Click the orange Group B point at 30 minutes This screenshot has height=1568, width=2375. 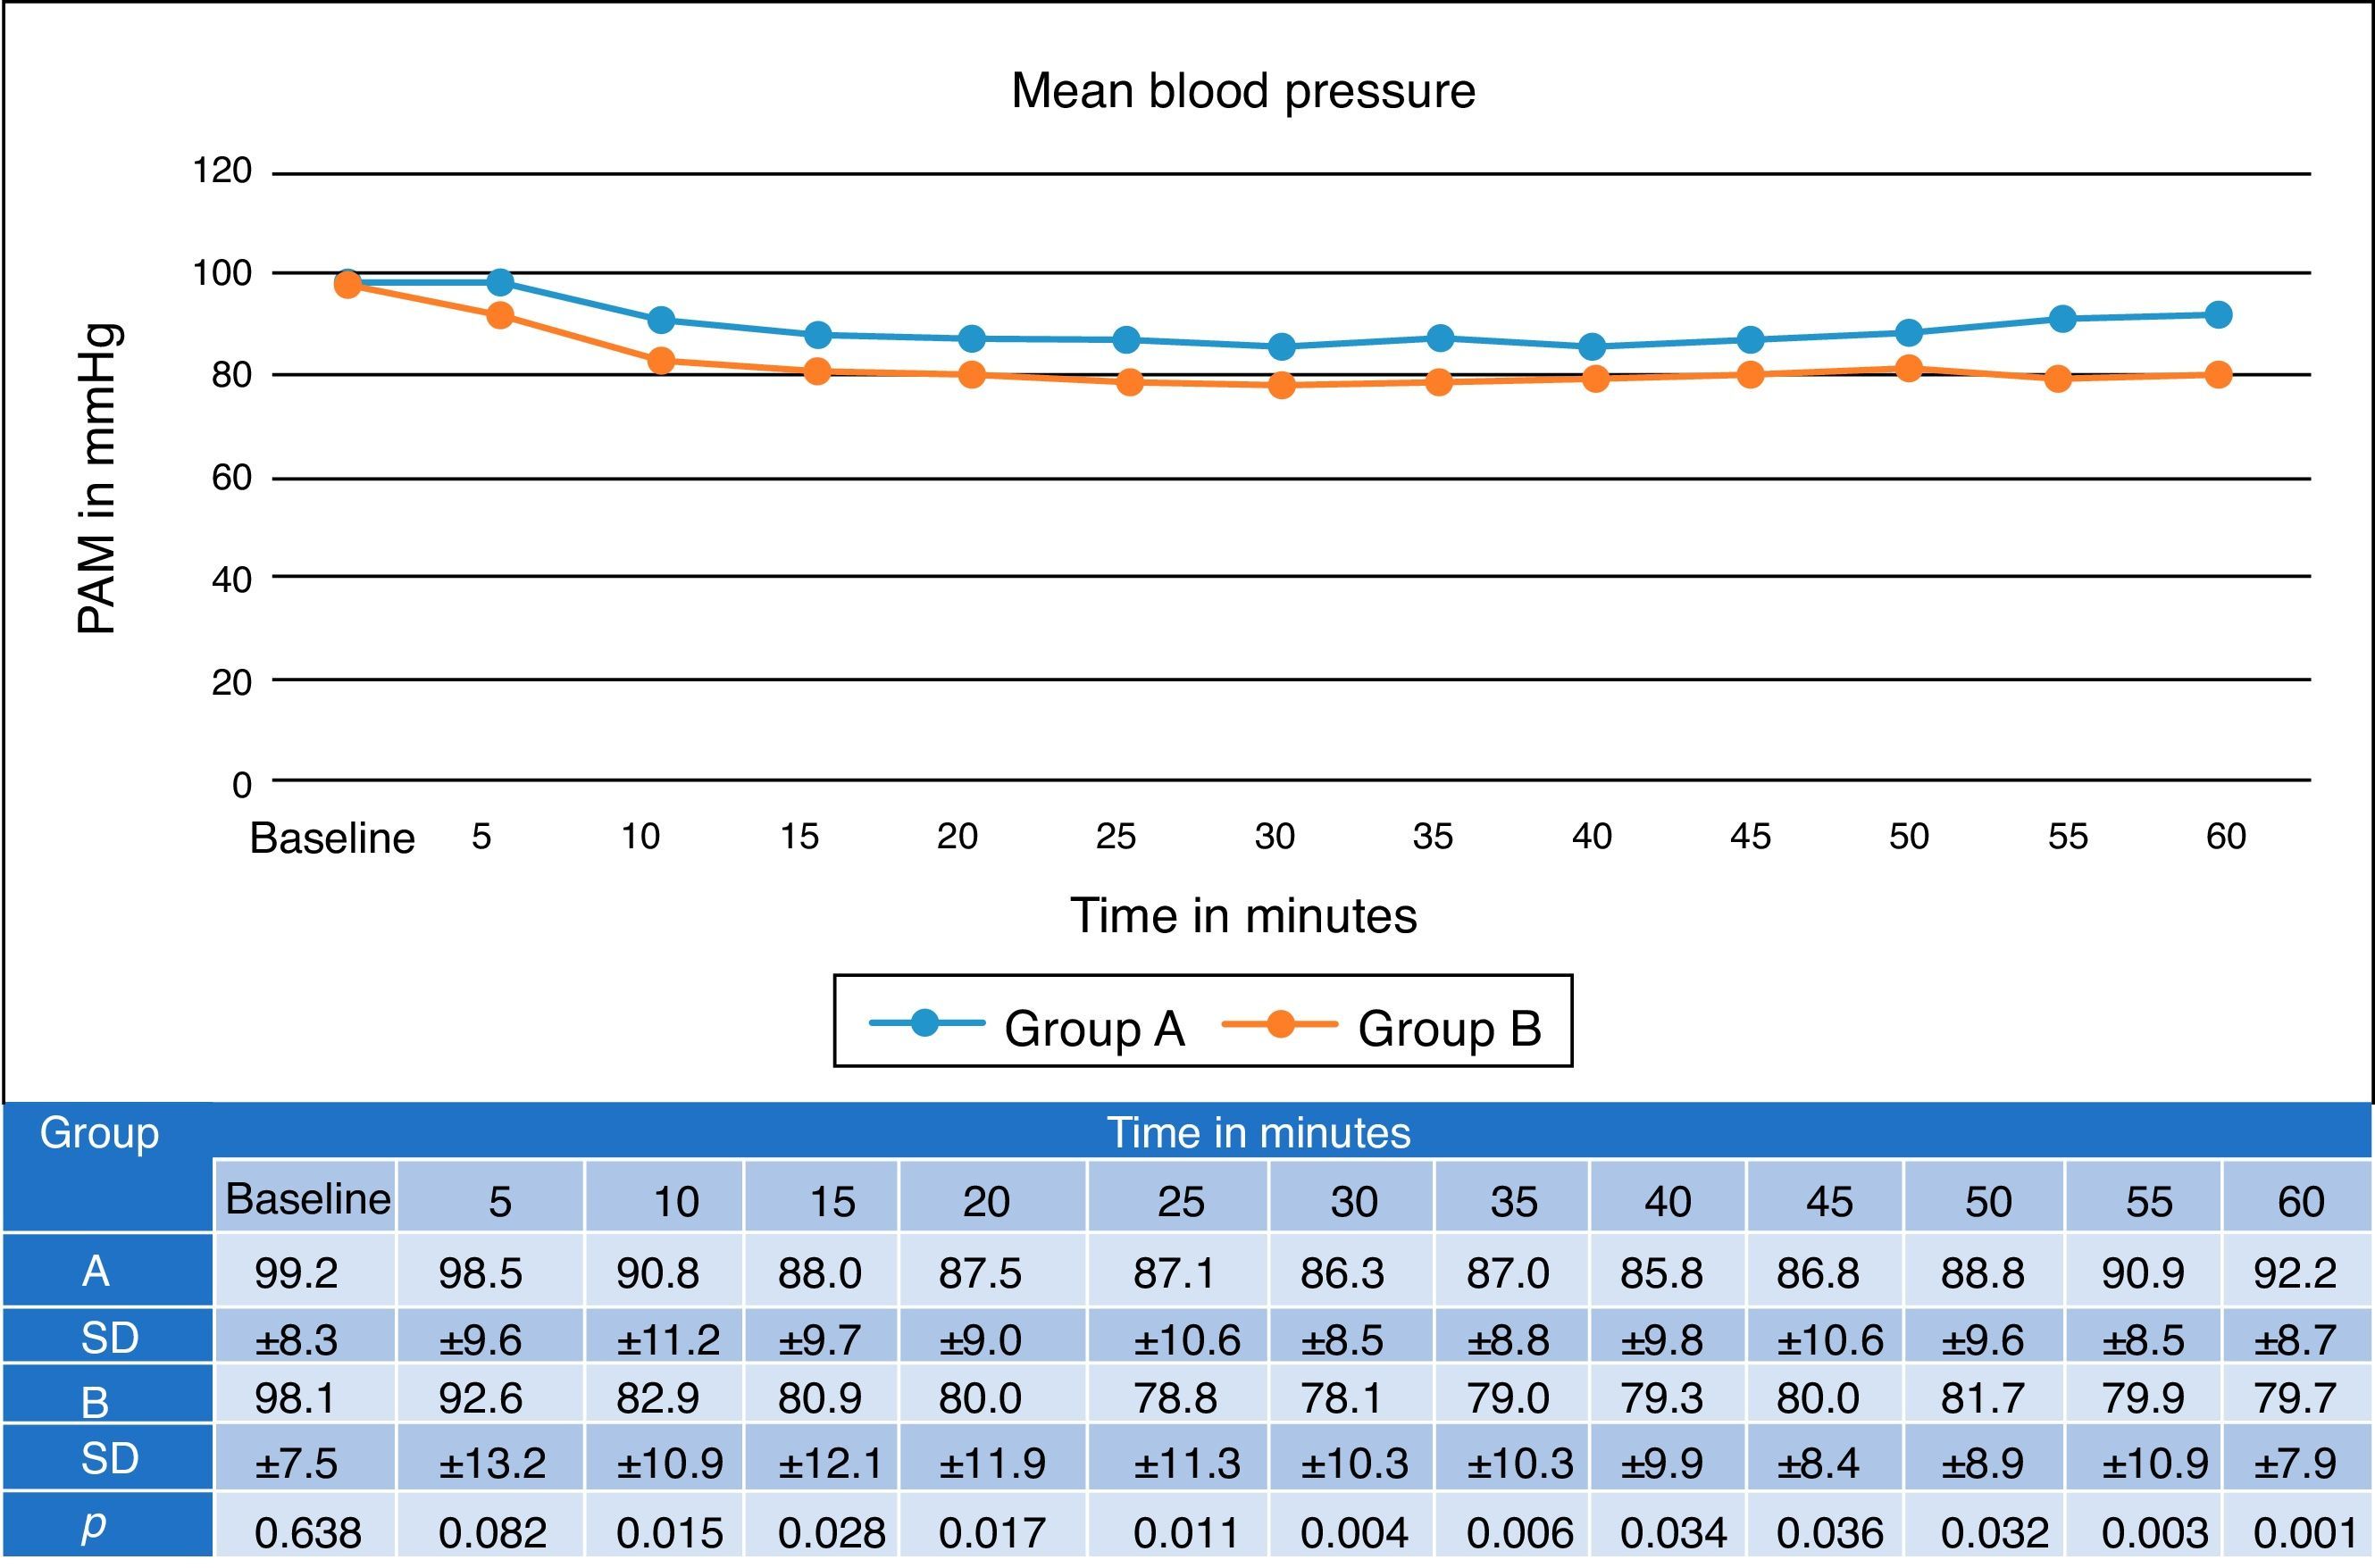click(x=1281, y=385)
